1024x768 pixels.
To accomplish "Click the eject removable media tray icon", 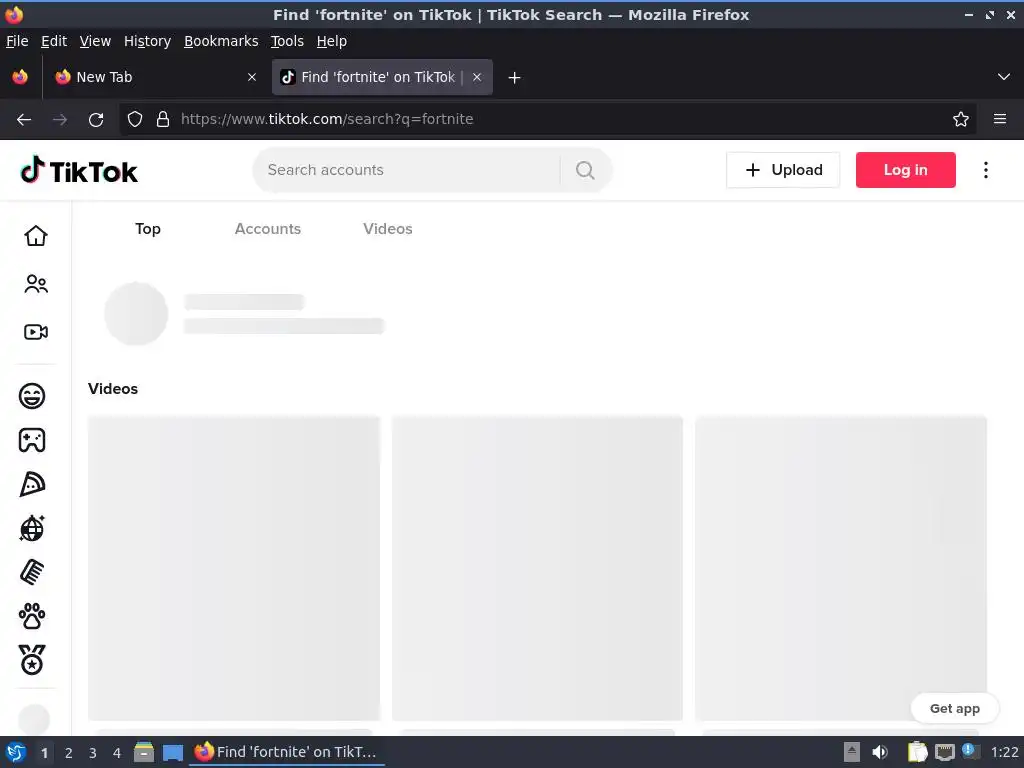I will 852,752.
